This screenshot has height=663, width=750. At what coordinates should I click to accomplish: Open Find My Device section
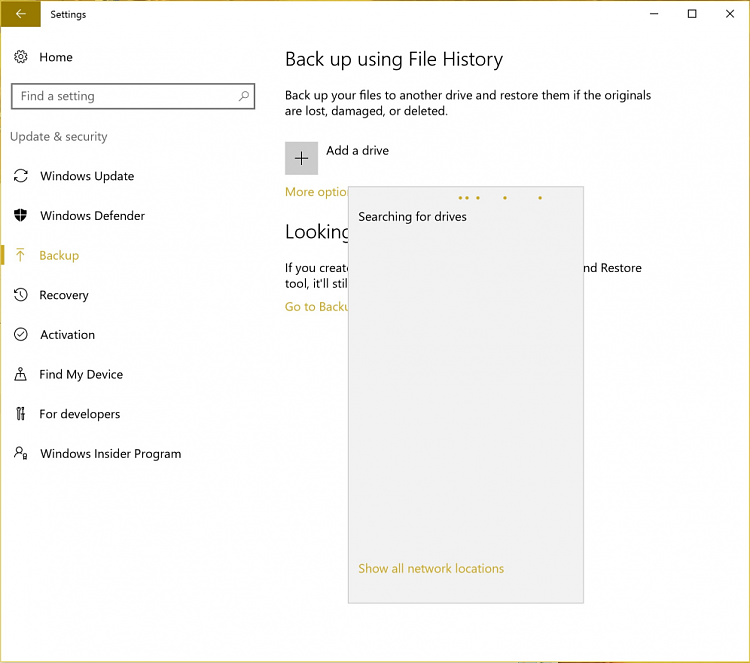tap(81, 375)
